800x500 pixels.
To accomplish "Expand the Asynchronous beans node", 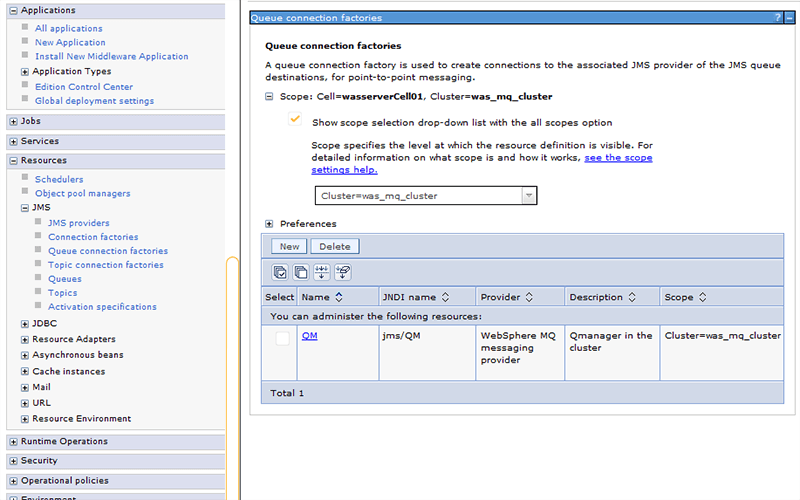I will click(x=24, y=355).
